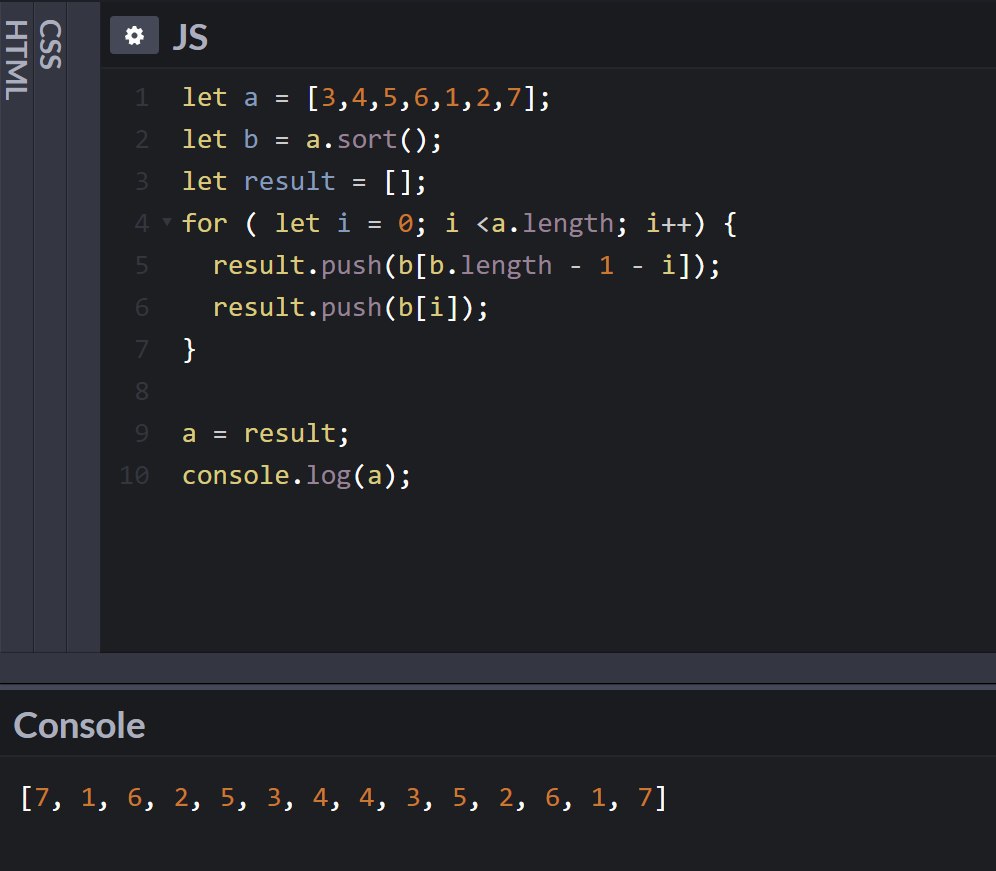Collapse the for loop fold arrow

pos(167,222)
